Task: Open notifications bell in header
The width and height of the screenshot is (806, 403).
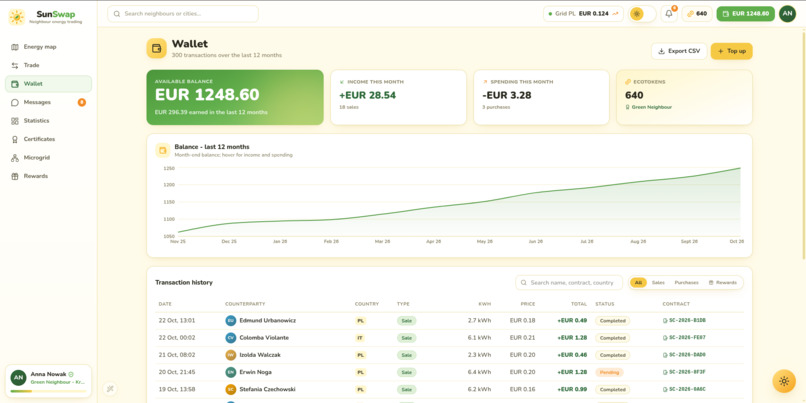Action: click(x=669, y=14)
